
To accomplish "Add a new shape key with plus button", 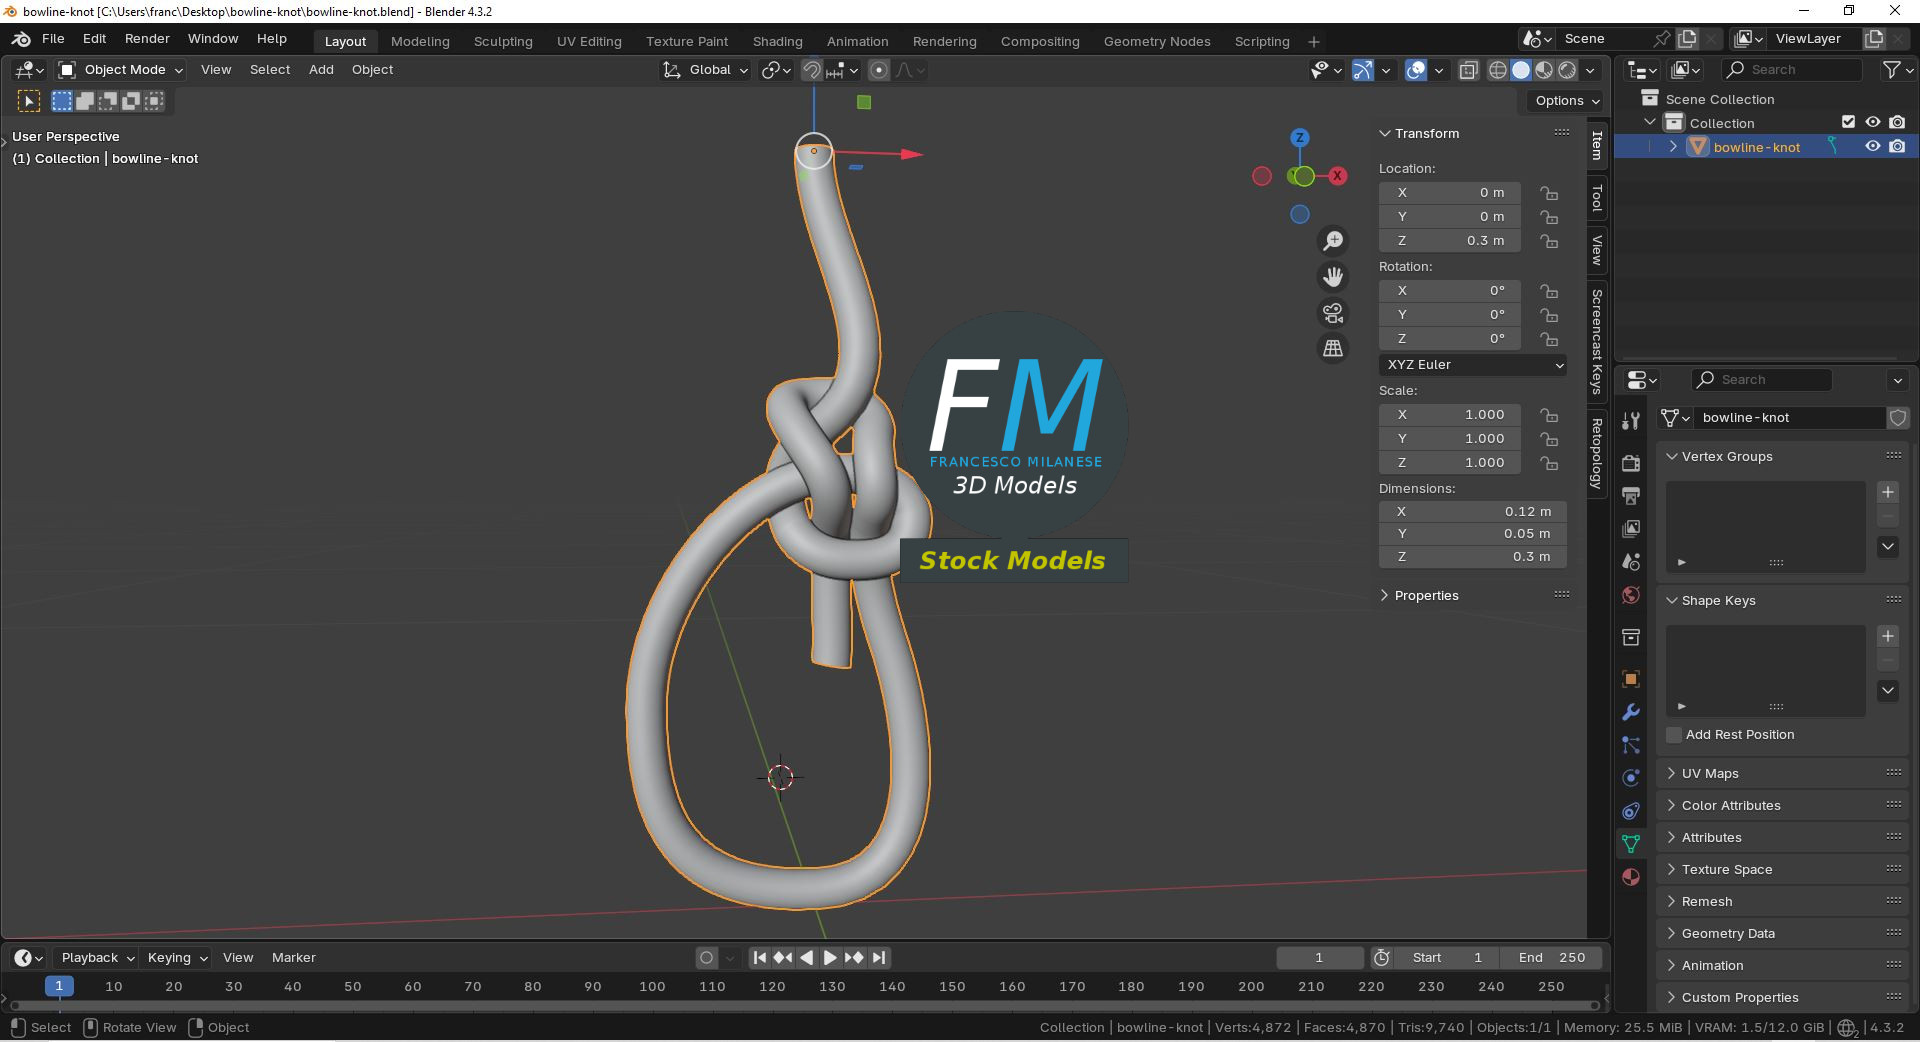I will pos(1888,636).
